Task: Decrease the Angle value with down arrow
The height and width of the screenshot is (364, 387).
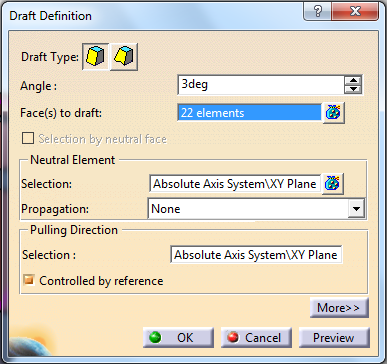Action: click(353, 89)
